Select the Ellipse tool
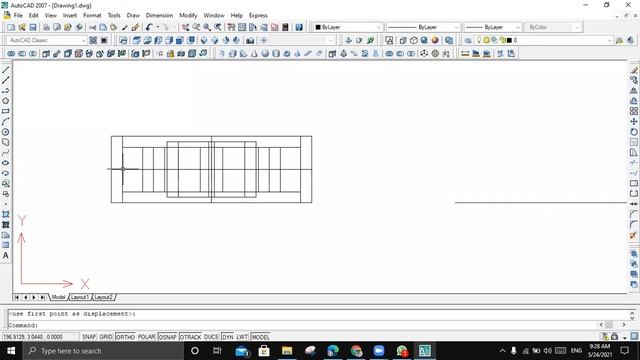The height and width of the screenshot is (360, 640). 6,163
